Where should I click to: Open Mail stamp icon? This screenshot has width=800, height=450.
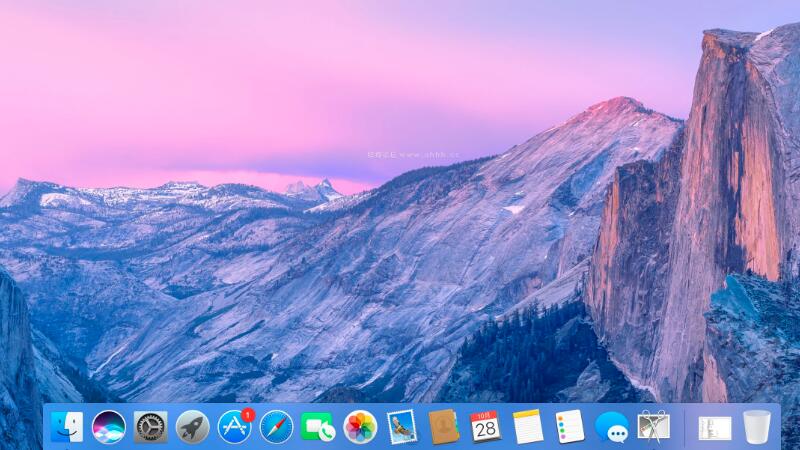[x=402, y=427]
